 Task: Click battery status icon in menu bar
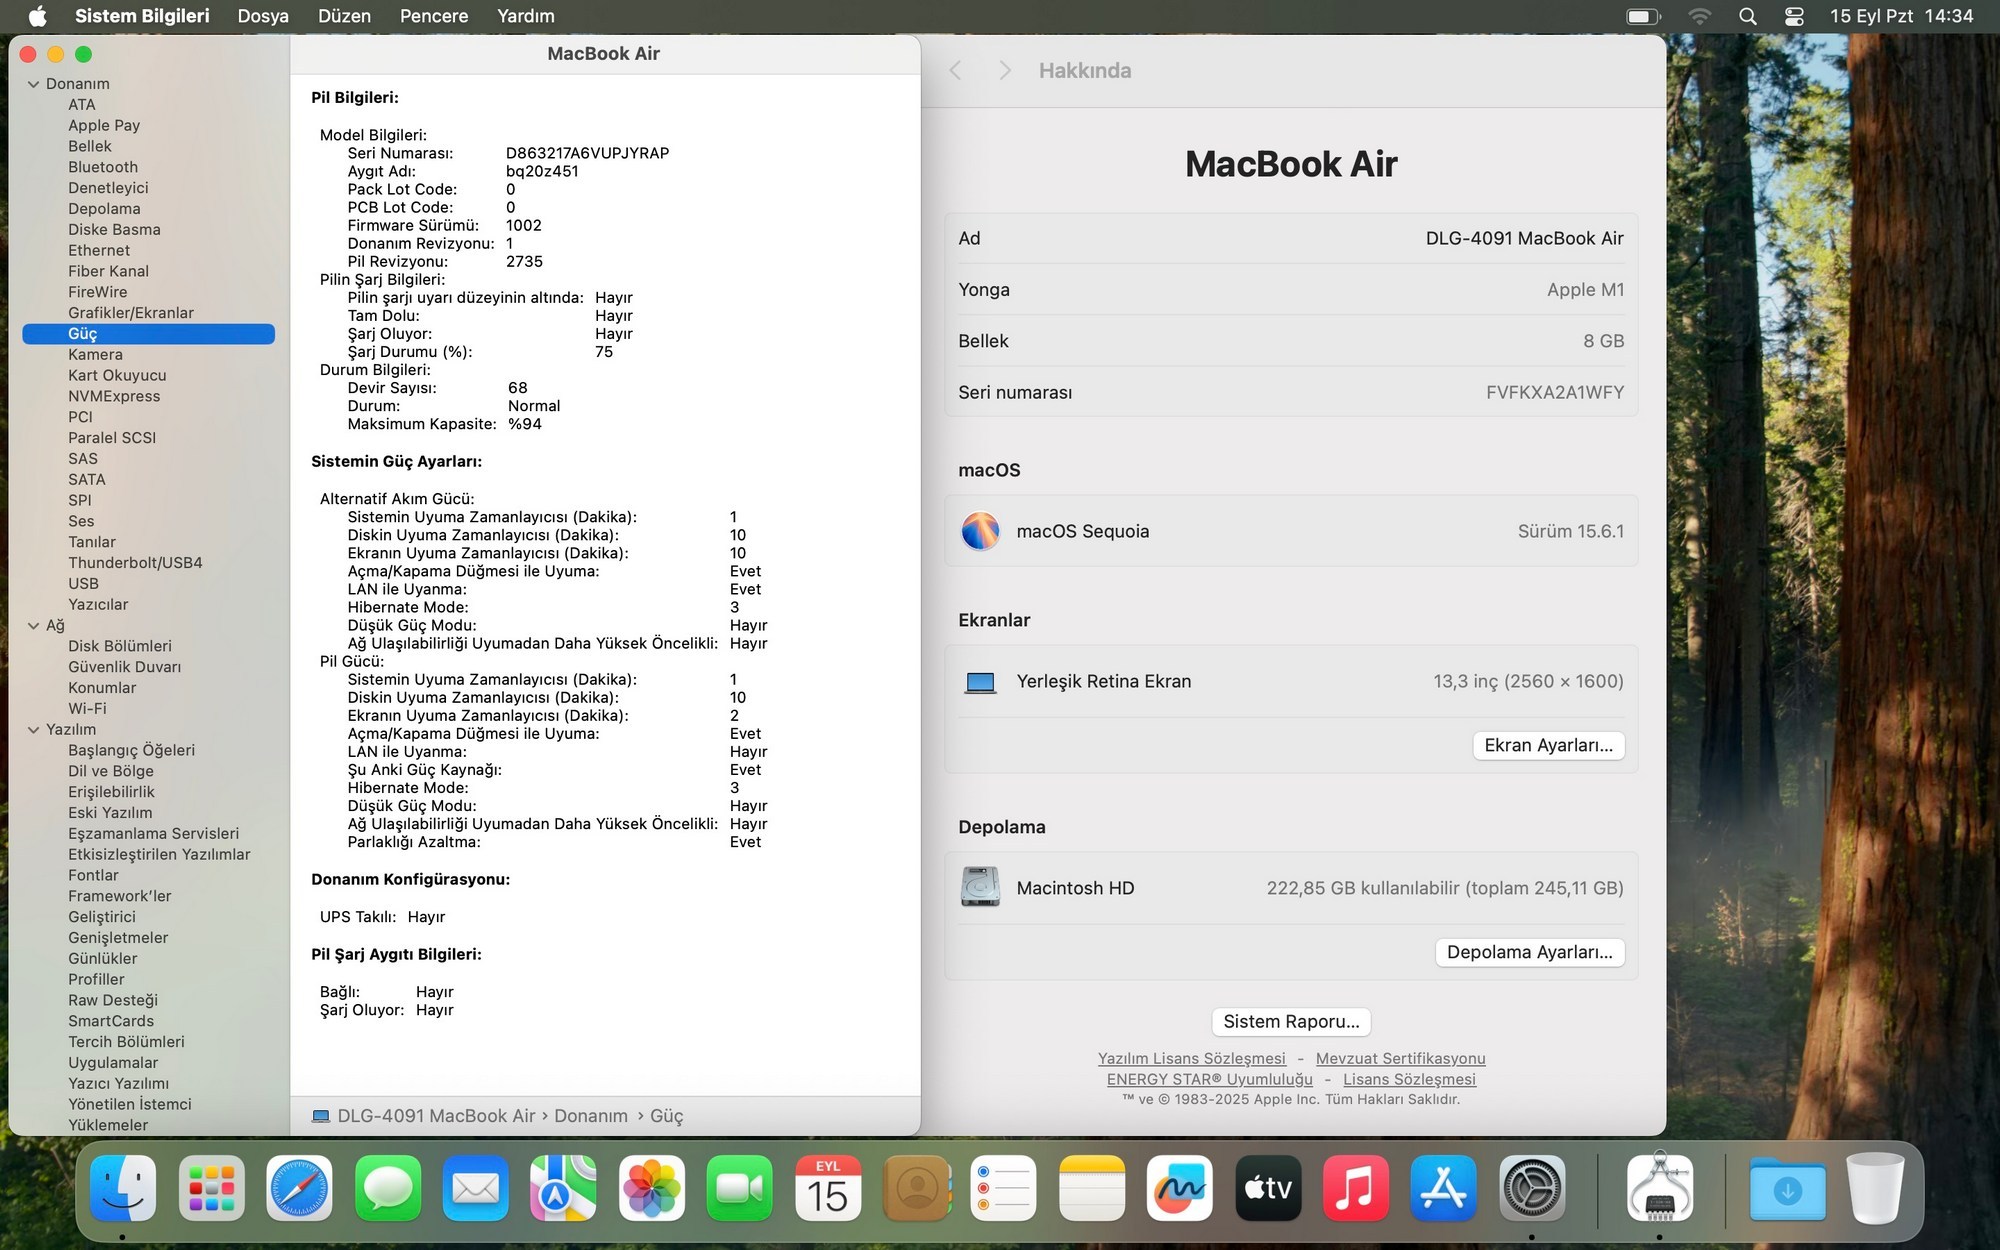(x=1643, y=16)
